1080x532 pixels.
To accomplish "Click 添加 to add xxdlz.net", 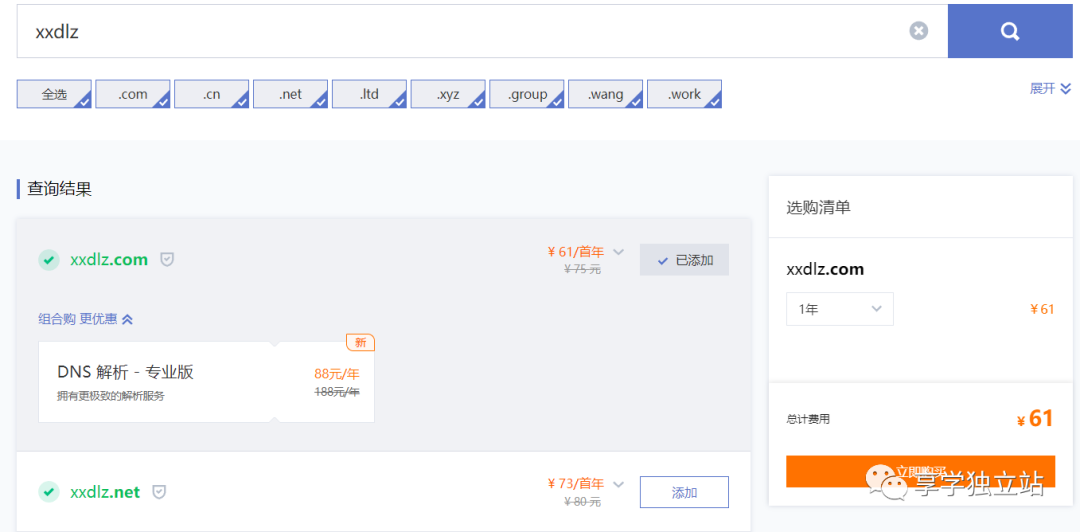I will [x=684, y=492].
